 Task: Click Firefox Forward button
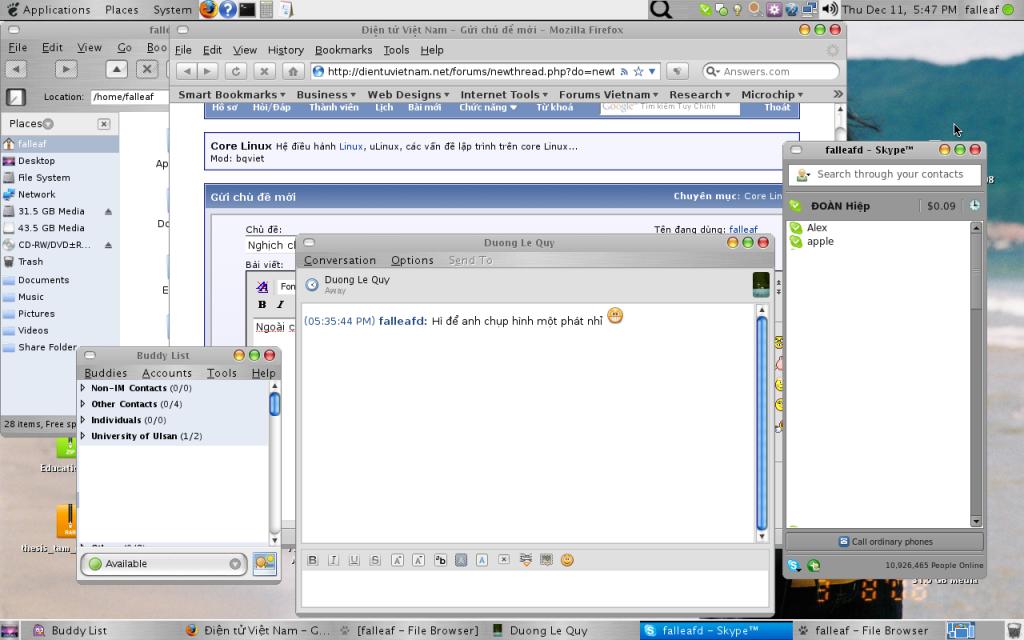208,71
